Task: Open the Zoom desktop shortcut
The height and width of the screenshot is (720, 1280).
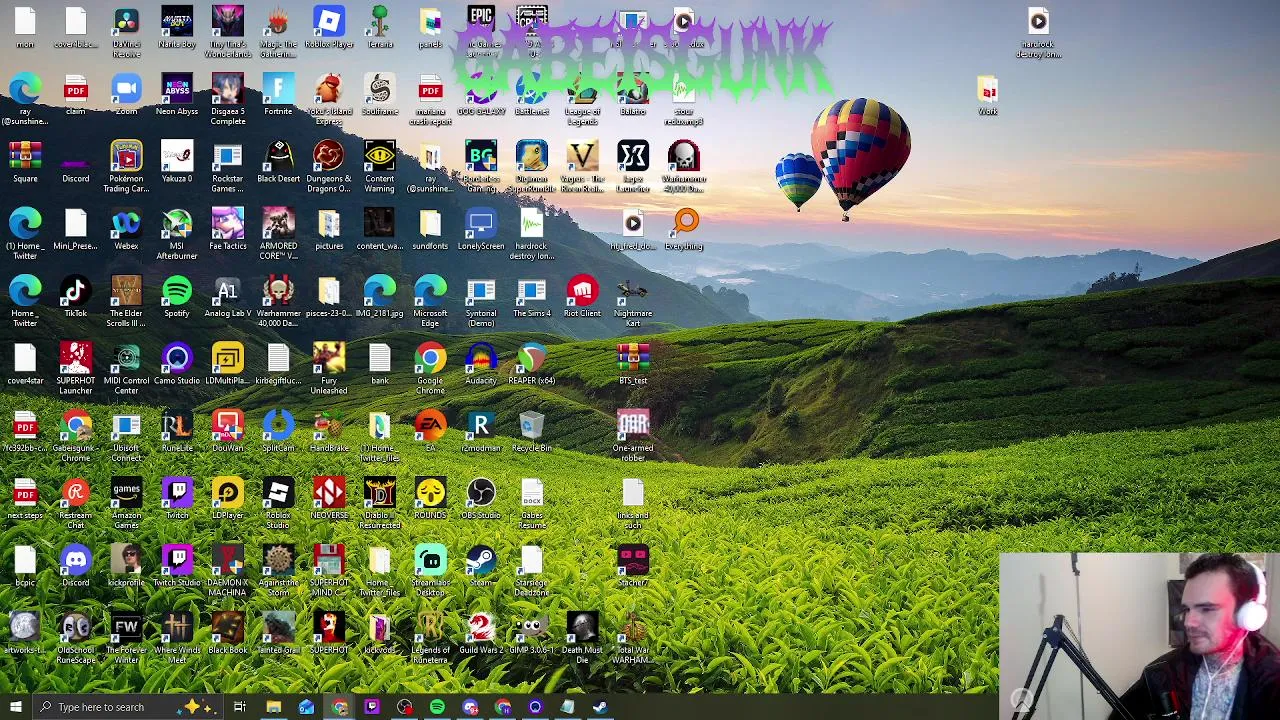Action: 126,94
